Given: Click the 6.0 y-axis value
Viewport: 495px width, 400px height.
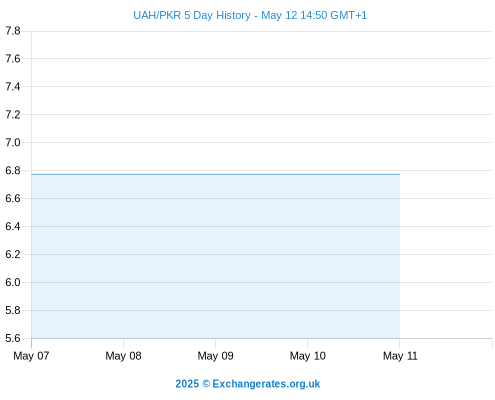Looking at the screenshot, I should (x=13, y=283).
